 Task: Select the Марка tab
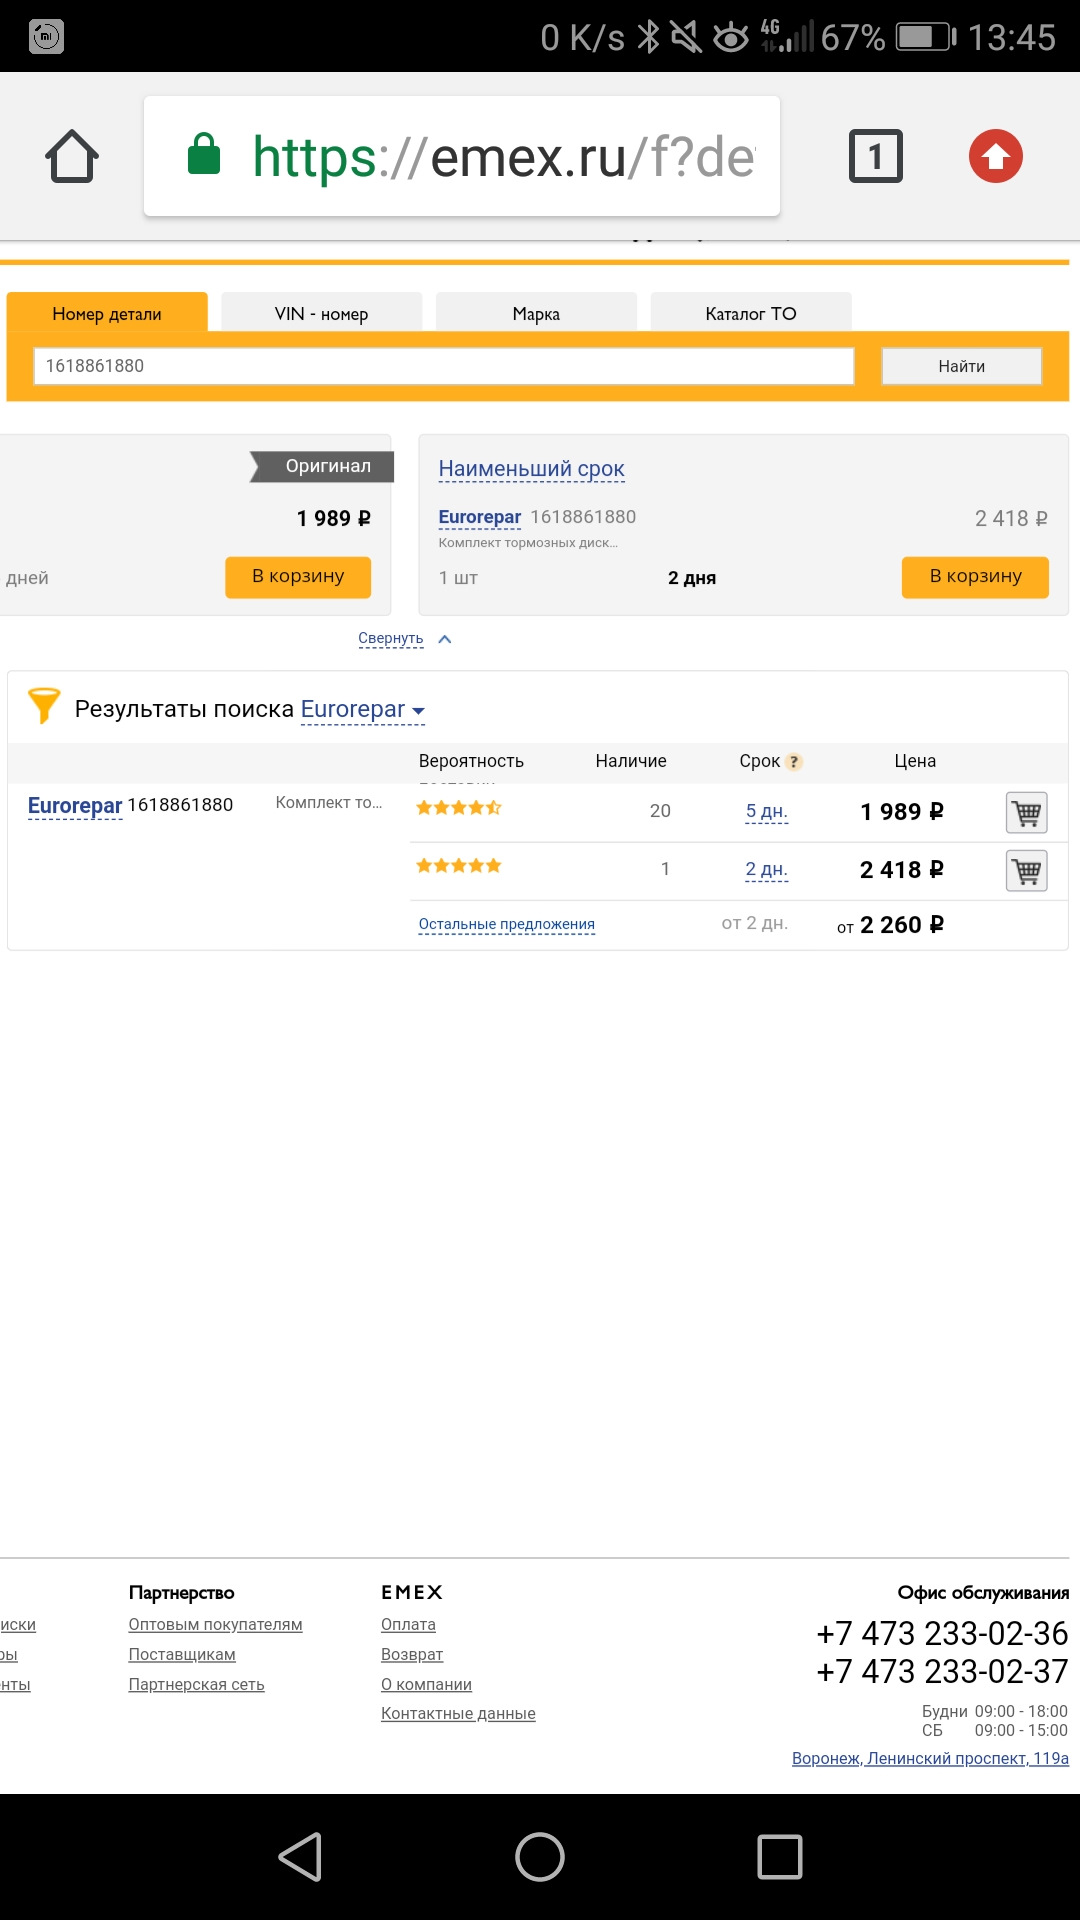536,314
